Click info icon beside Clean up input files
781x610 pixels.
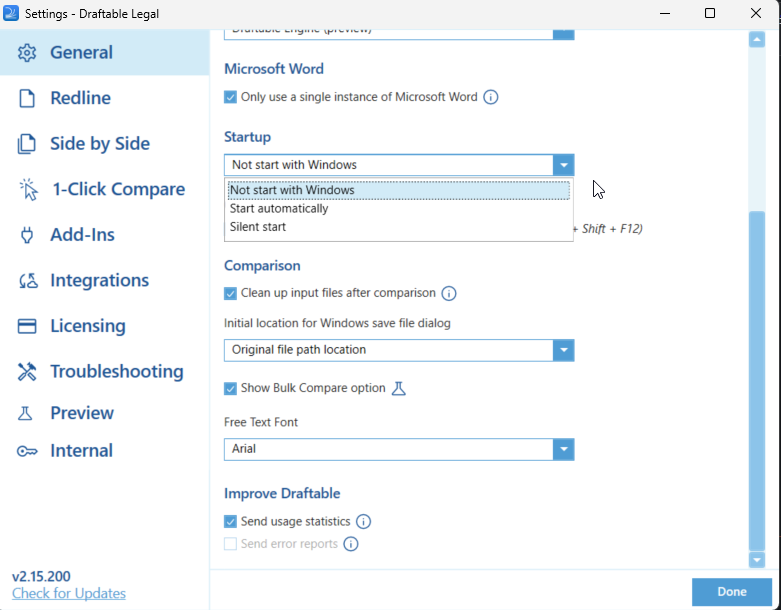tap(449, 293)
